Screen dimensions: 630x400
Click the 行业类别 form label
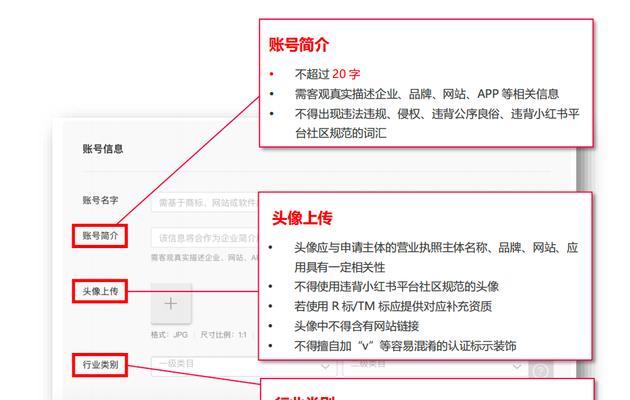coord(100,365)
